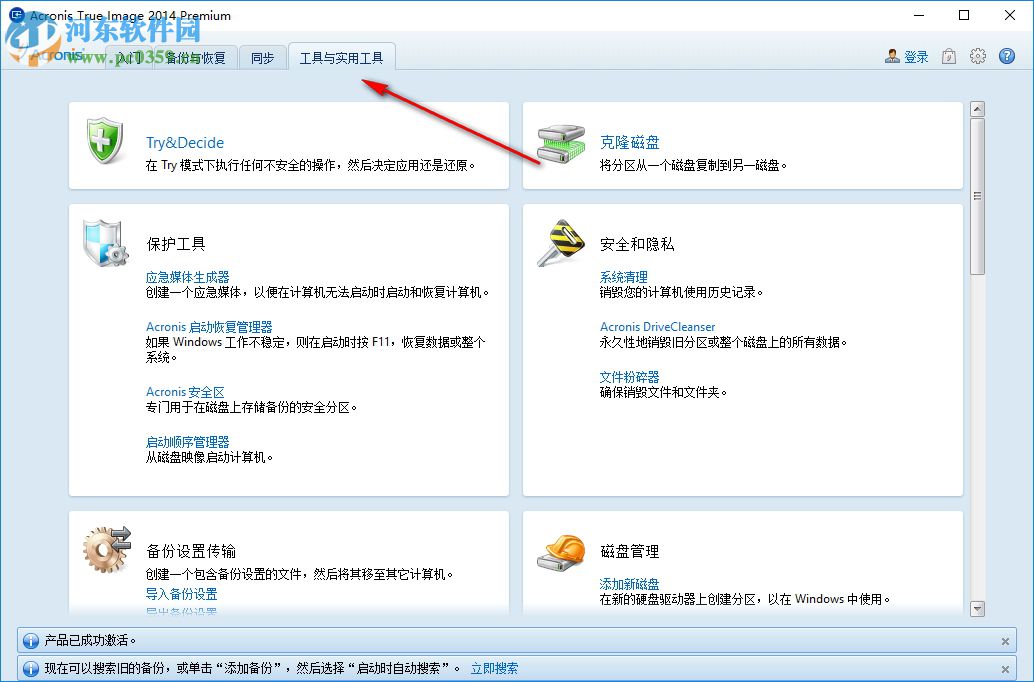
Task: Switch to the 备份与恢复 tab
Action: (196, 57)
